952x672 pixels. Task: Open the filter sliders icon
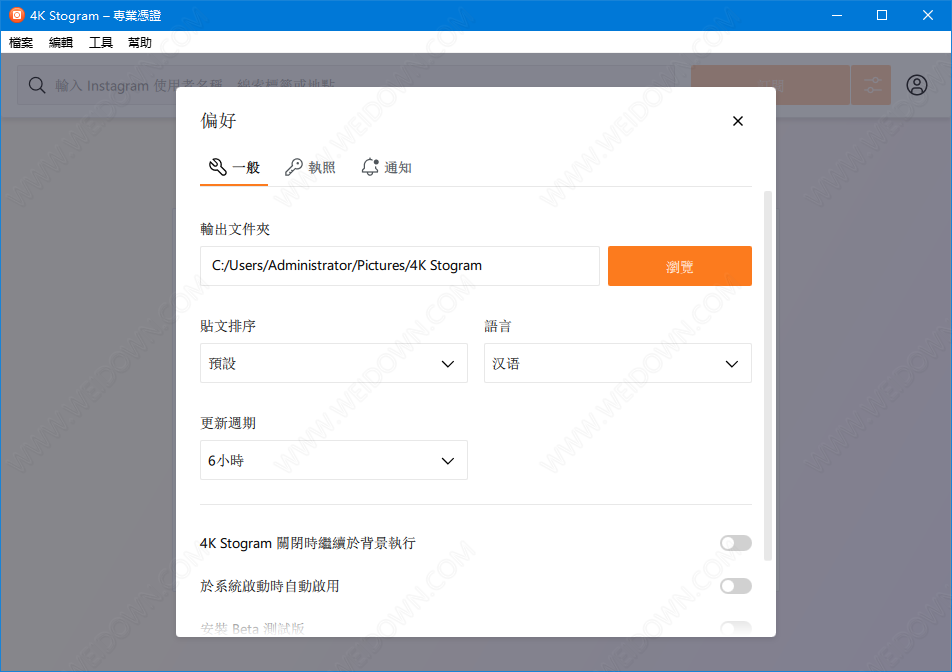tap(871, 86)
